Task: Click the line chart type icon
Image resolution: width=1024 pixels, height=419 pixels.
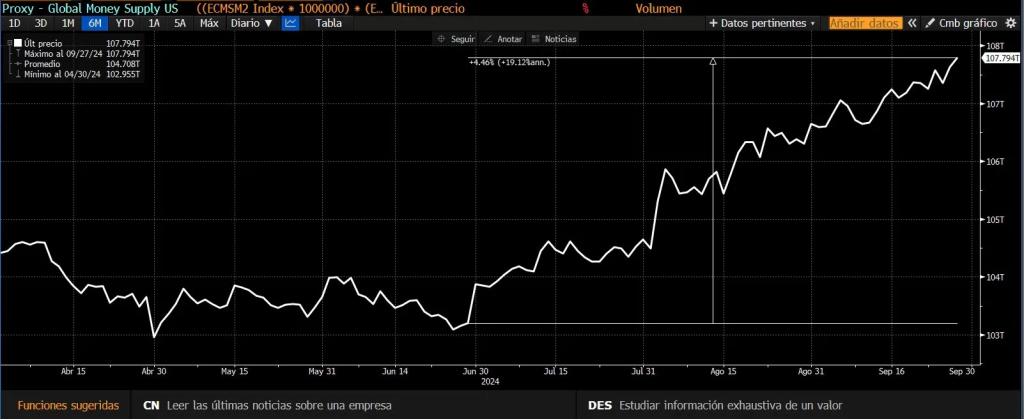Action: (x=290, y=22)
